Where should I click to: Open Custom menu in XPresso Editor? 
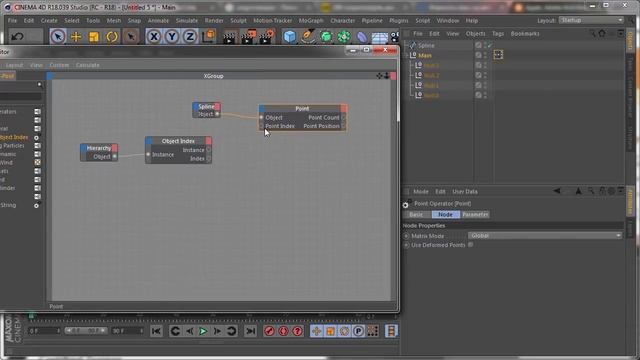point(59,65)
